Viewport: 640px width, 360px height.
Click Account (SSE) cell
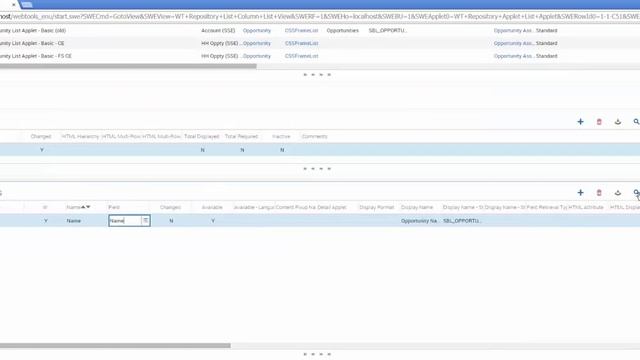click(x=218, y=31)
